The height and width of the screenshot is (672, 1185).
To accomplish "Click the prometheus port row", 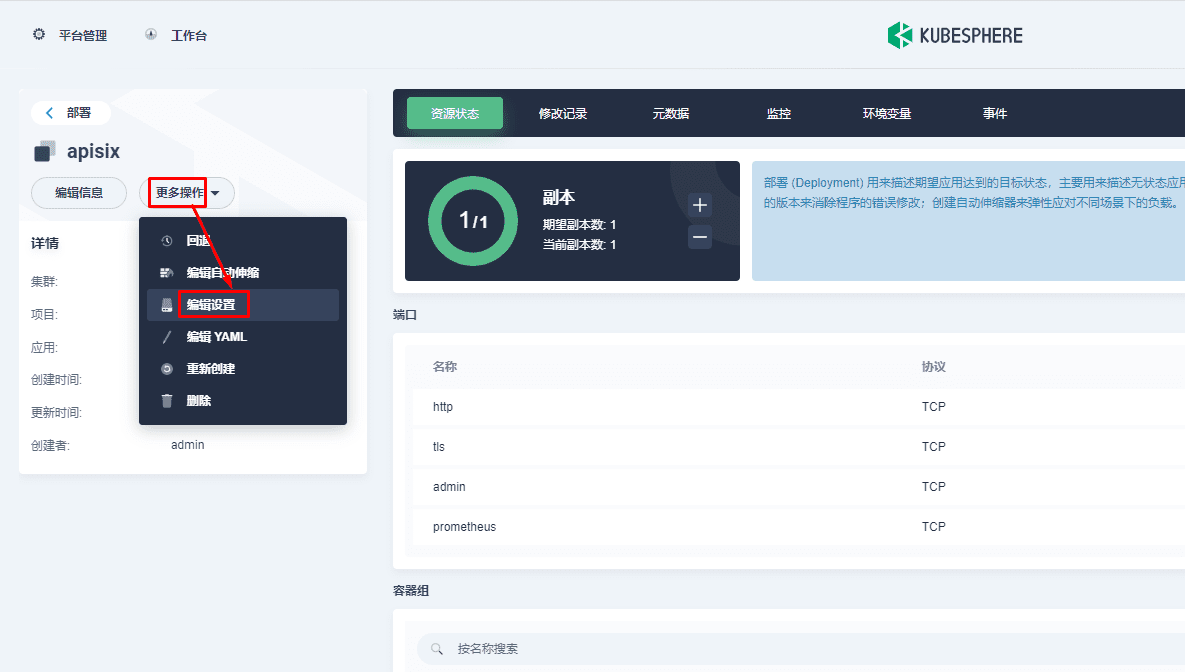I will 799,527.
